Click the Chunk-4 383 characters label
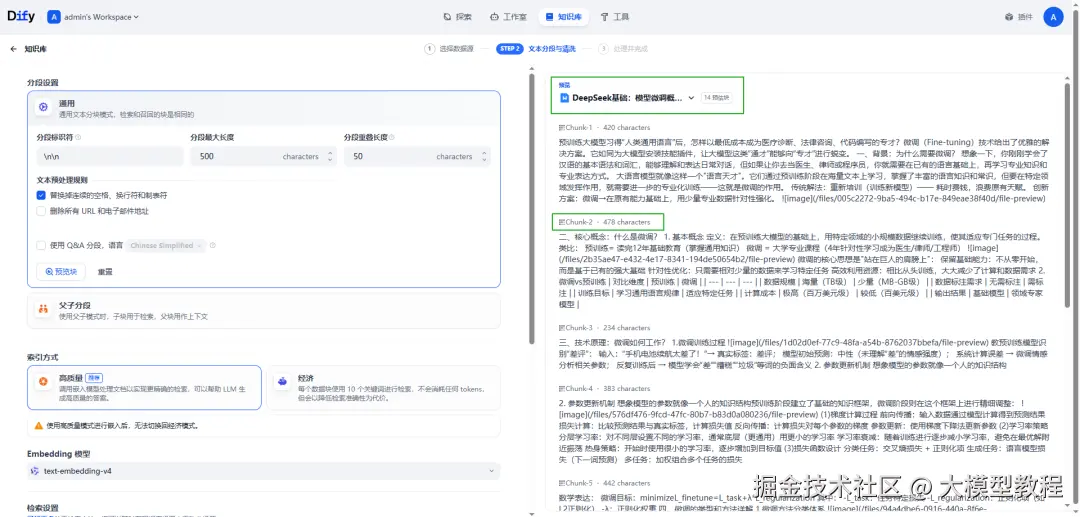Screen dimensions: 1080x517 point(604,388)
